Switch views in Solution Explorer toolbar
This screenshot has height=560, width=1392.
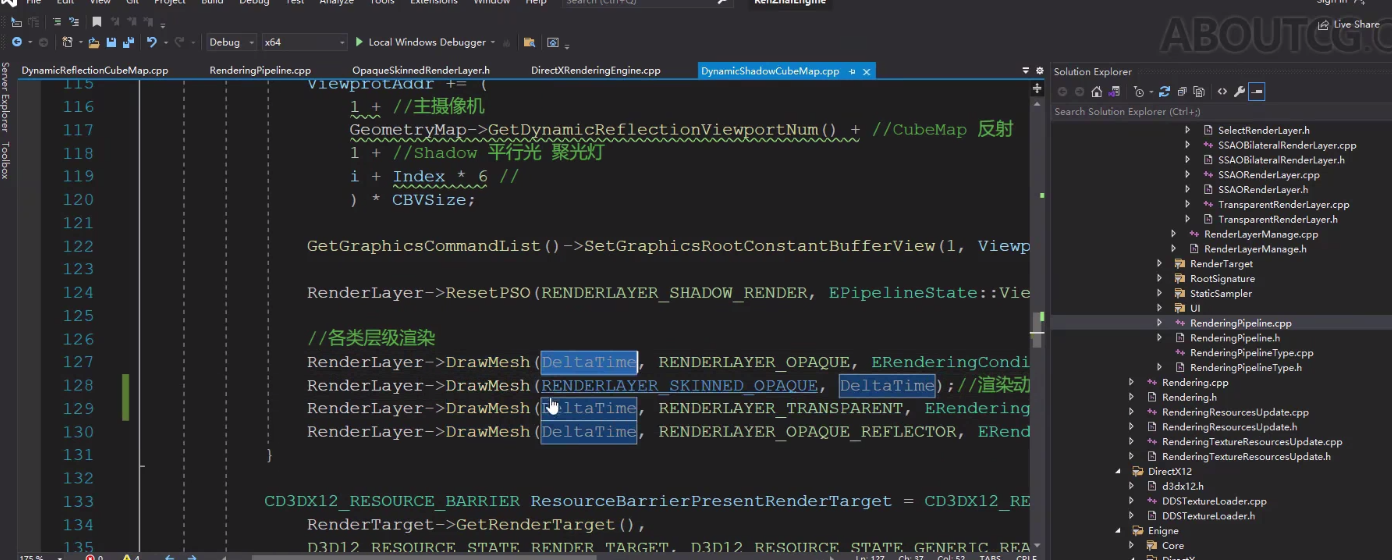1114,91
